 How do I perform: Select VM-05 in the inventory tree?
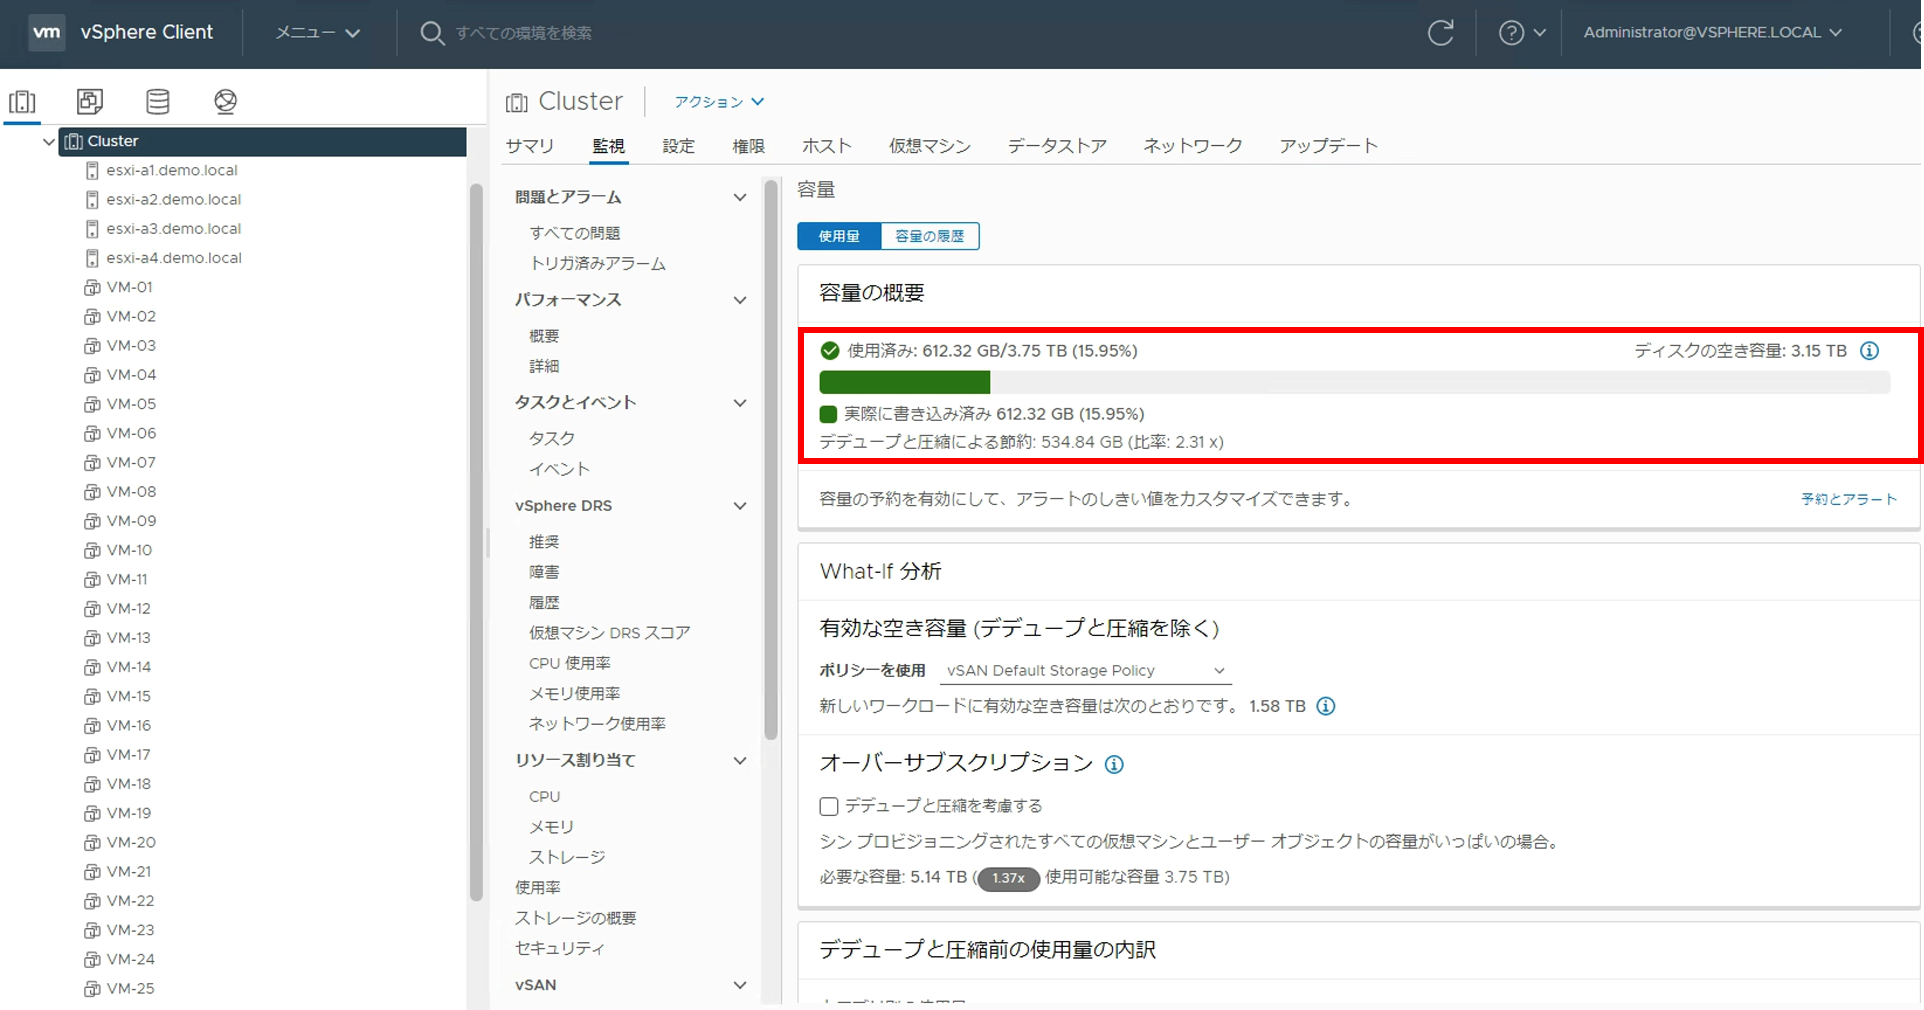coord(130,404)
